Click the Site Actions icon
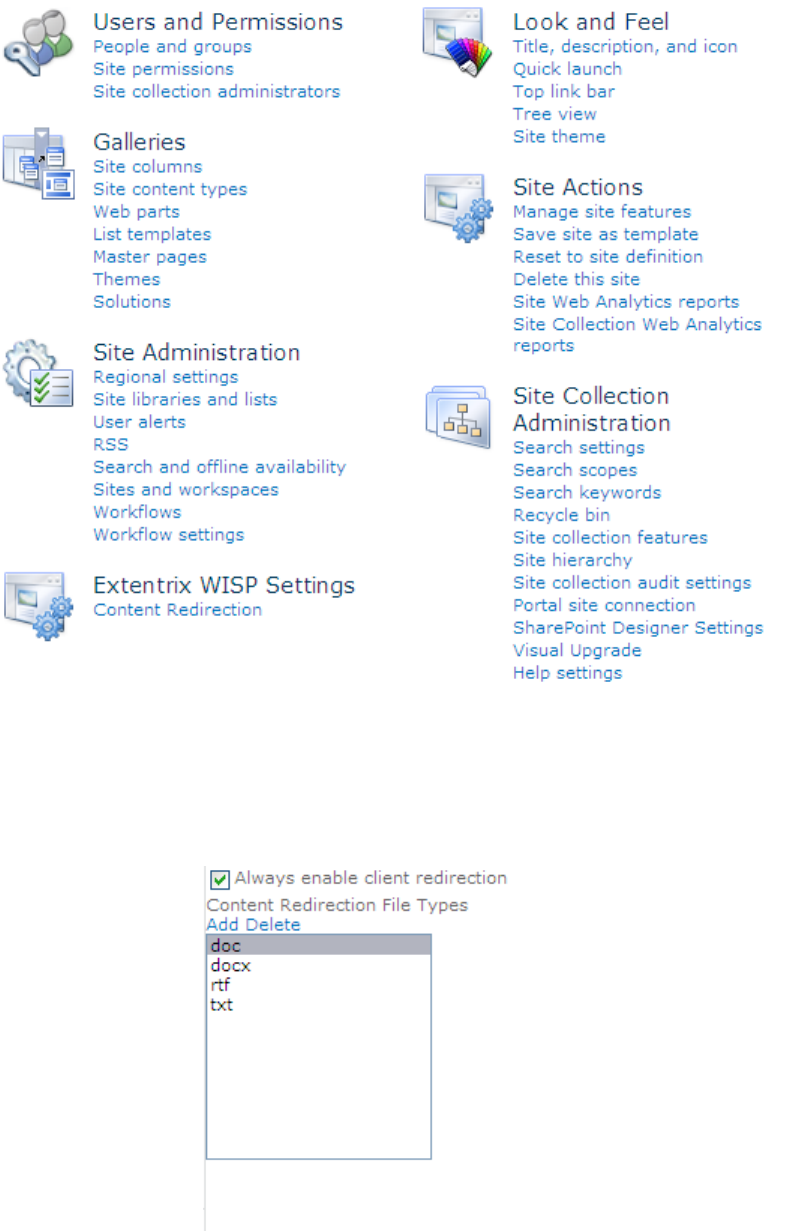Image resolution: width=795 pixels, height=1231 pixels. click(x=458, y=208)
